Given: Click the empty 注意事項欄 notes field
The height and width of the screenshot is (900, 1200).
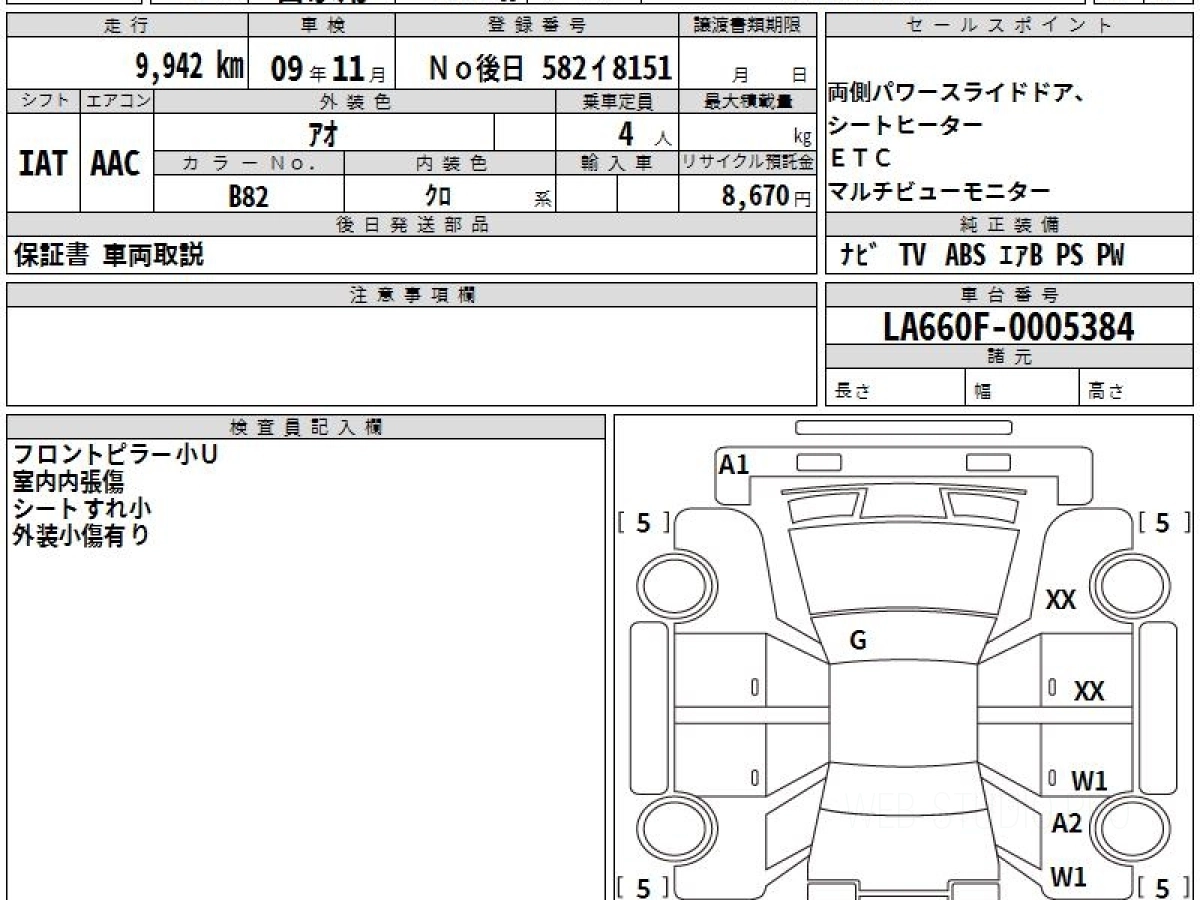Looking at the screenshot, I should (x=410, y=355).
